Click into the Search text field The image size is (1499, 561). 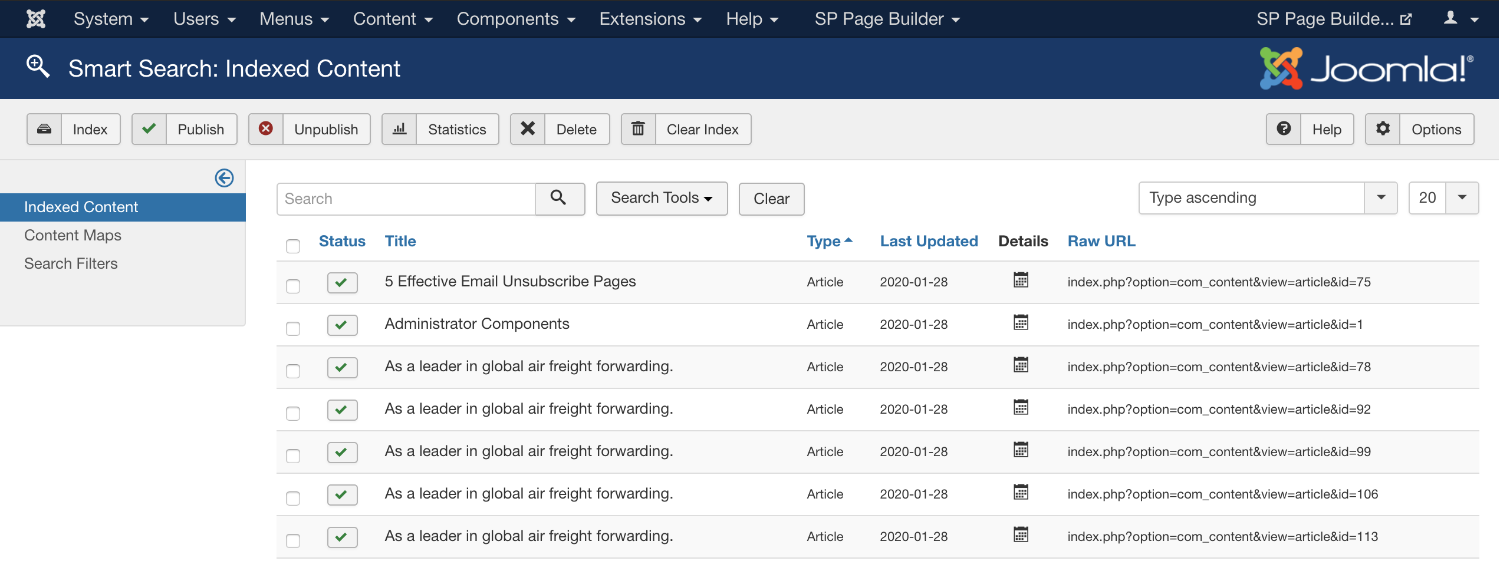click(406, 198)
